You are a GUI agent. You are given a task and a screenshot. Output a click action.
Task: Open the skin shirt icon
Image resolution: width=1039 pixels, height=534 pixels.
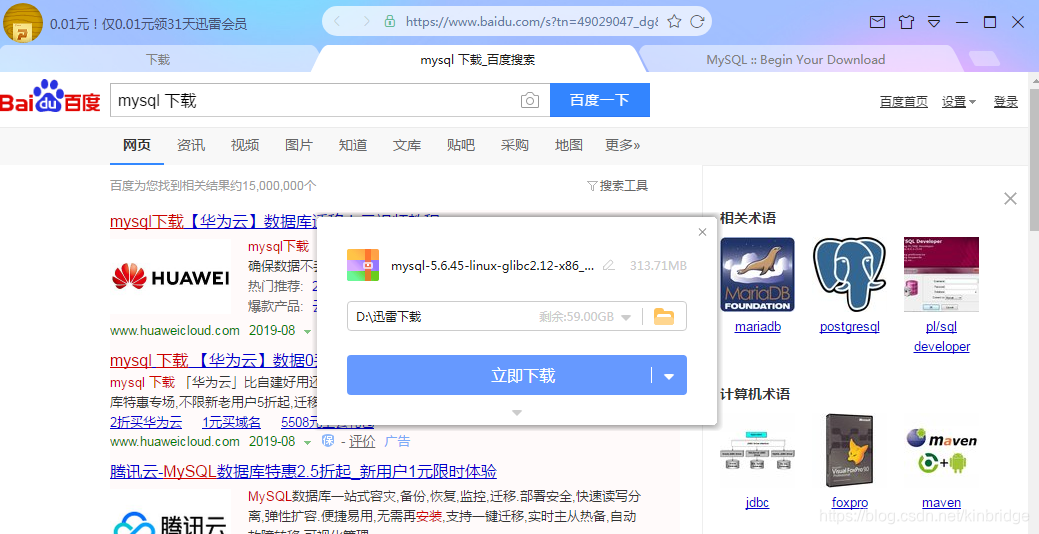click(906, 22)
